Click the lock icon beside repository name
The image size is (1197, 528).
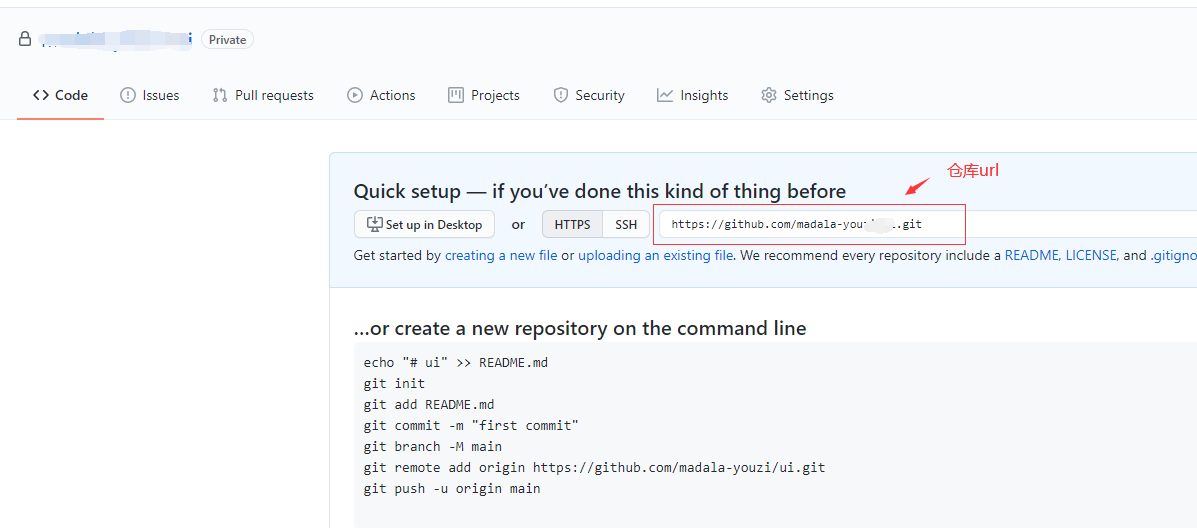pos(26,39)
